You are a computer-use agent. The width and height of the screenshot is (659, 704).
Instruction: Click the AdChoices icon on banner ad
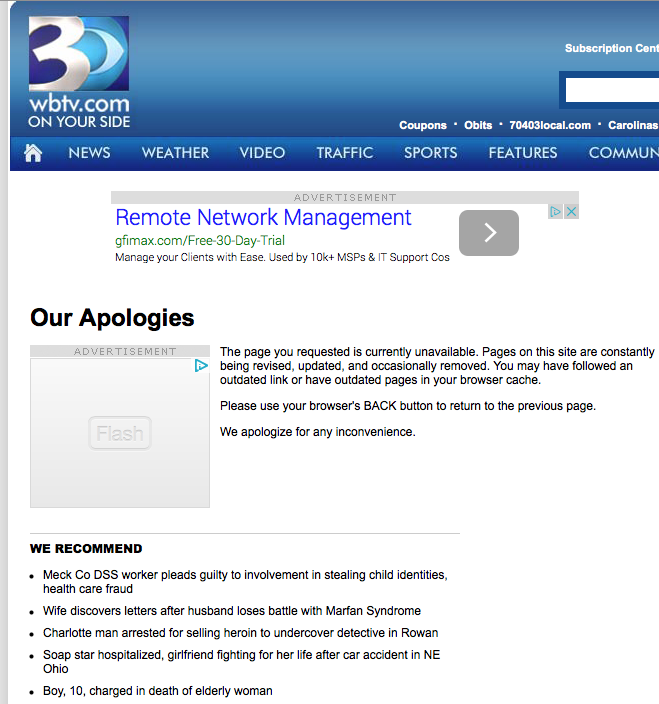tap(557, 212)
